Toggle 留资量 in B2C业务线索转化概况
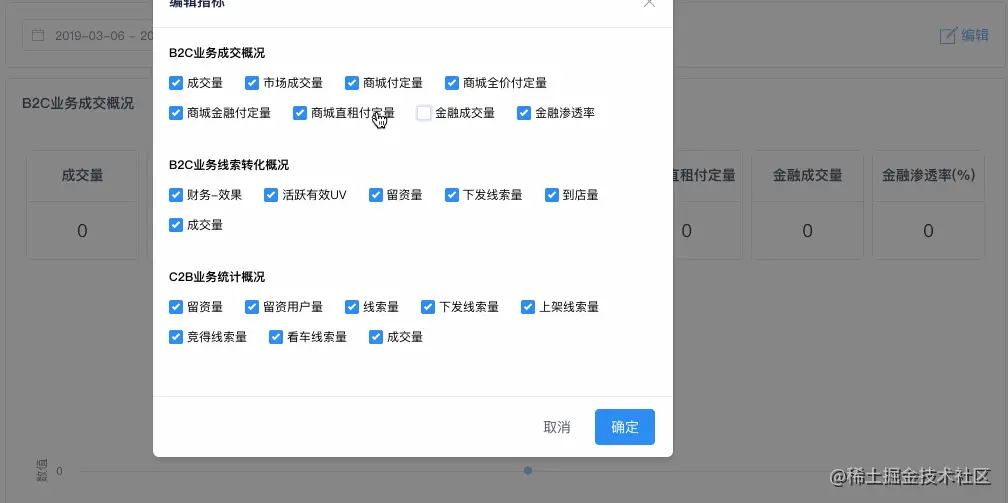This screenshot has height=503, width=1008. pos(376,195)
